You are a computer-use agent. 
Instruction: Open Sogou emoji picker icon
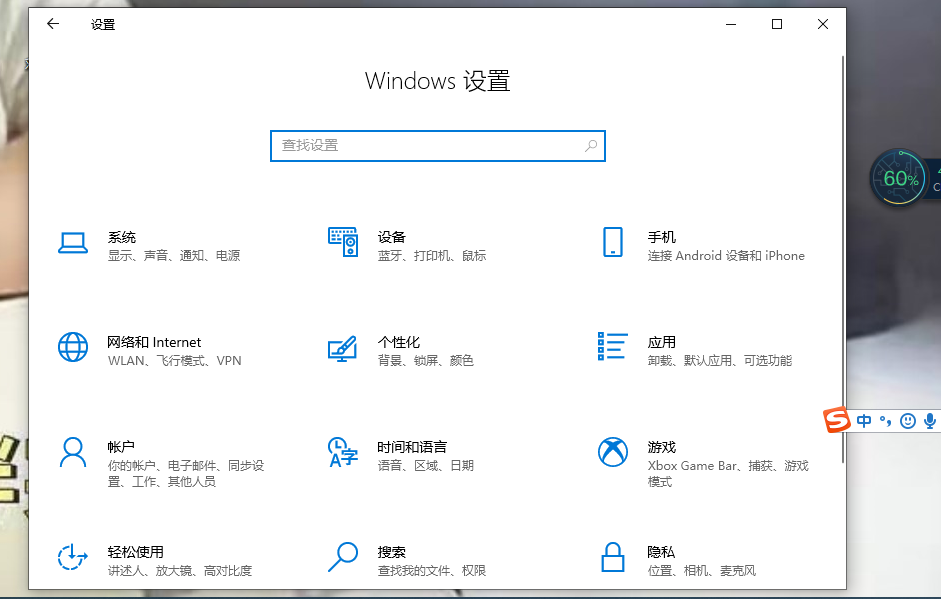908,420
